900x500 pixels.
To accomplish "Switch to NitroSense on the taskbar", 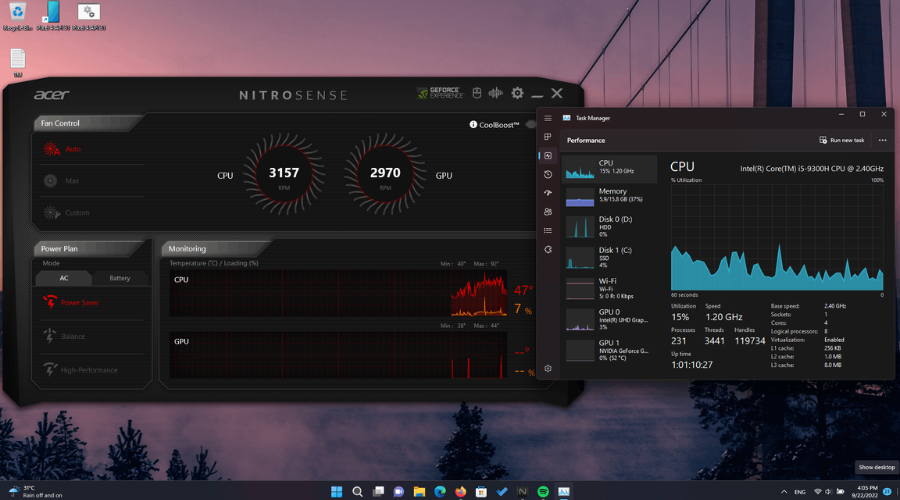I will point(522,491).
